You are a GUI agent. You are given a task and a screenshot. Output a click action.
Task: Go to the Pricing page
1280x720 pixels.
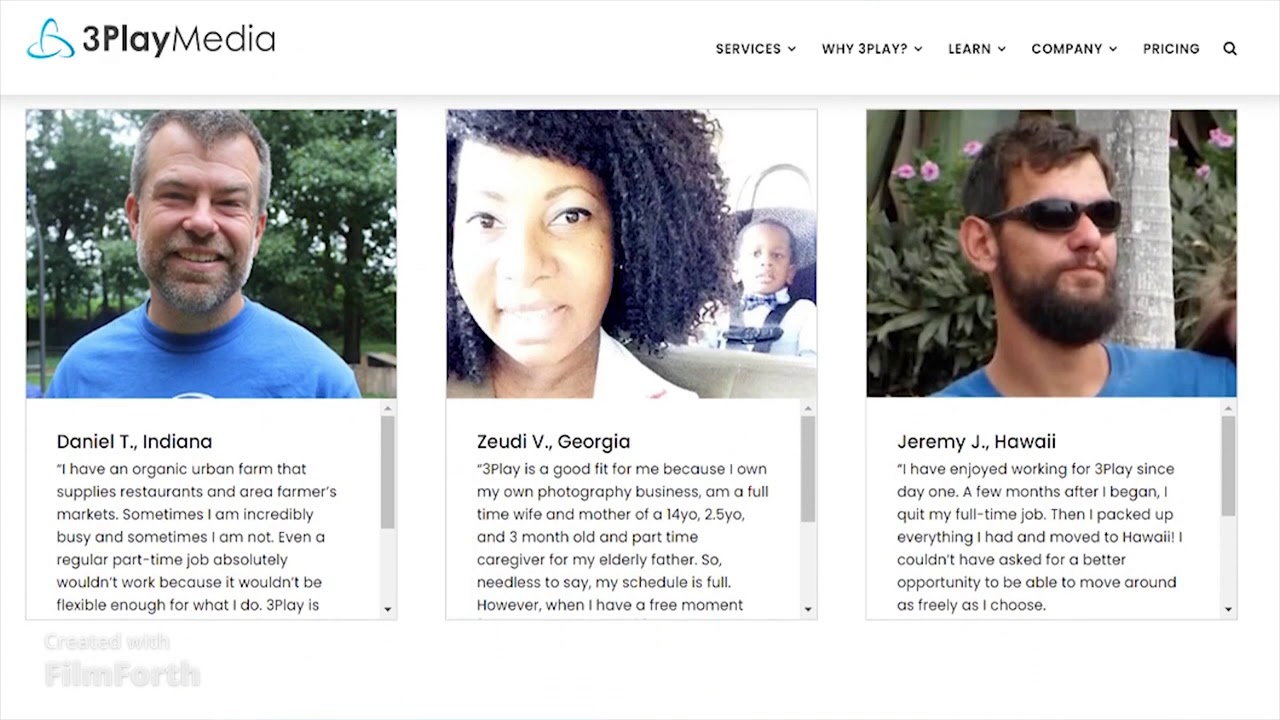(x=1171, y=49)
